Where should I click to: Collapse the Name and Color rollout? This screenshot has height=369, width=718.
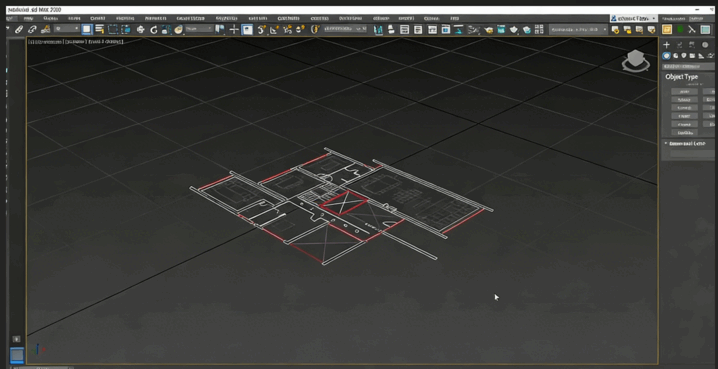pos(686,144)
